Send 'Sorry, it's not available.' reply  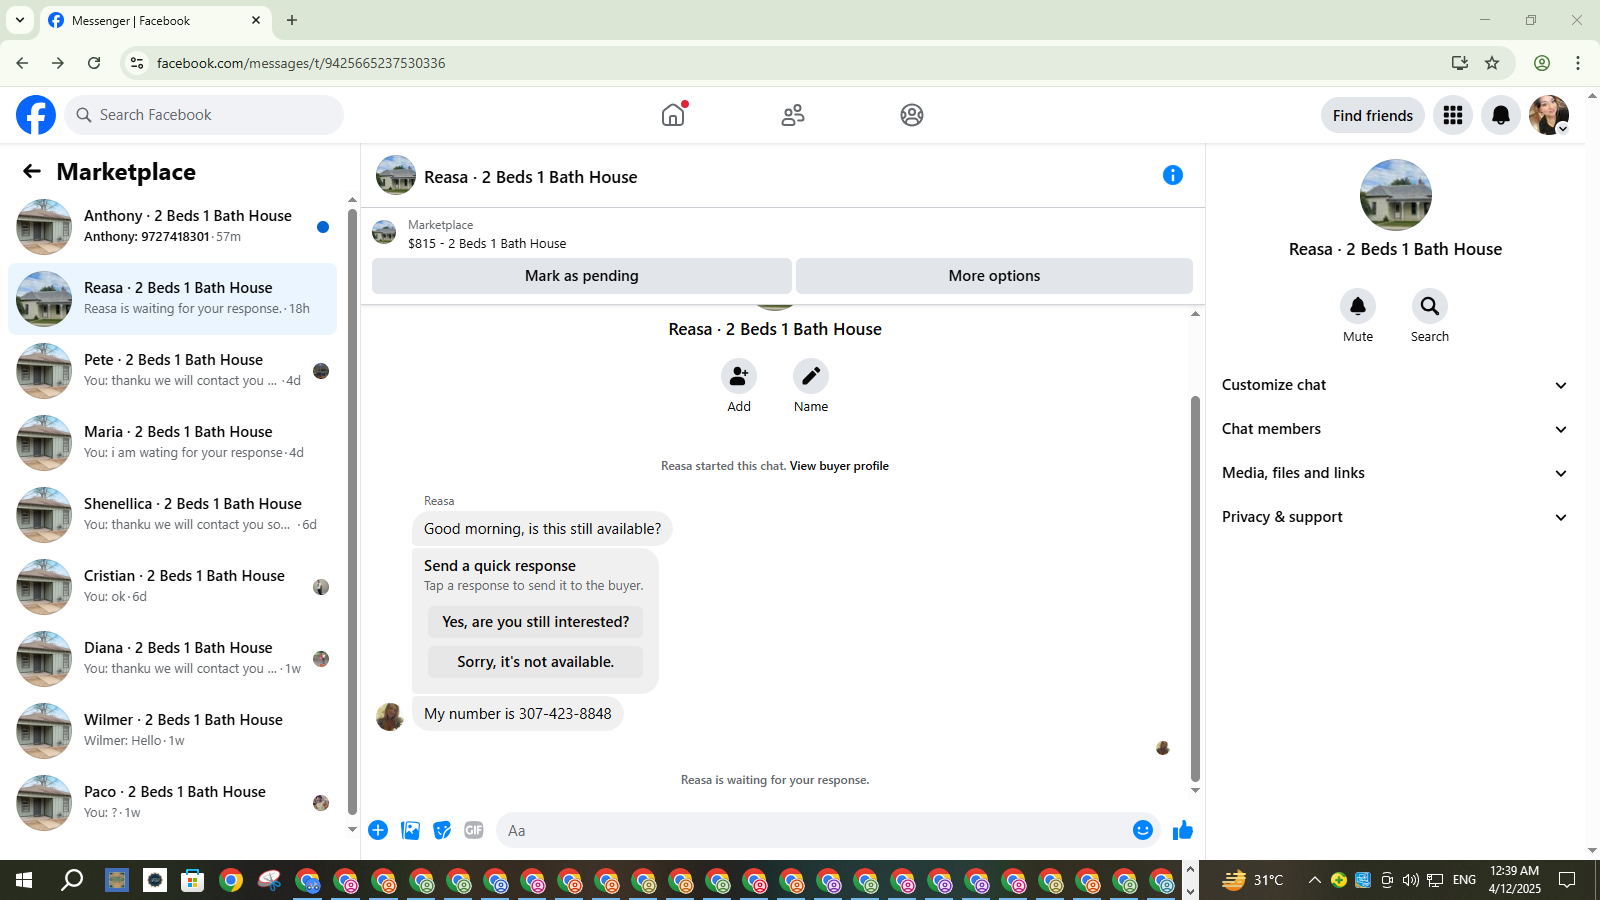(x=535, y=662)
